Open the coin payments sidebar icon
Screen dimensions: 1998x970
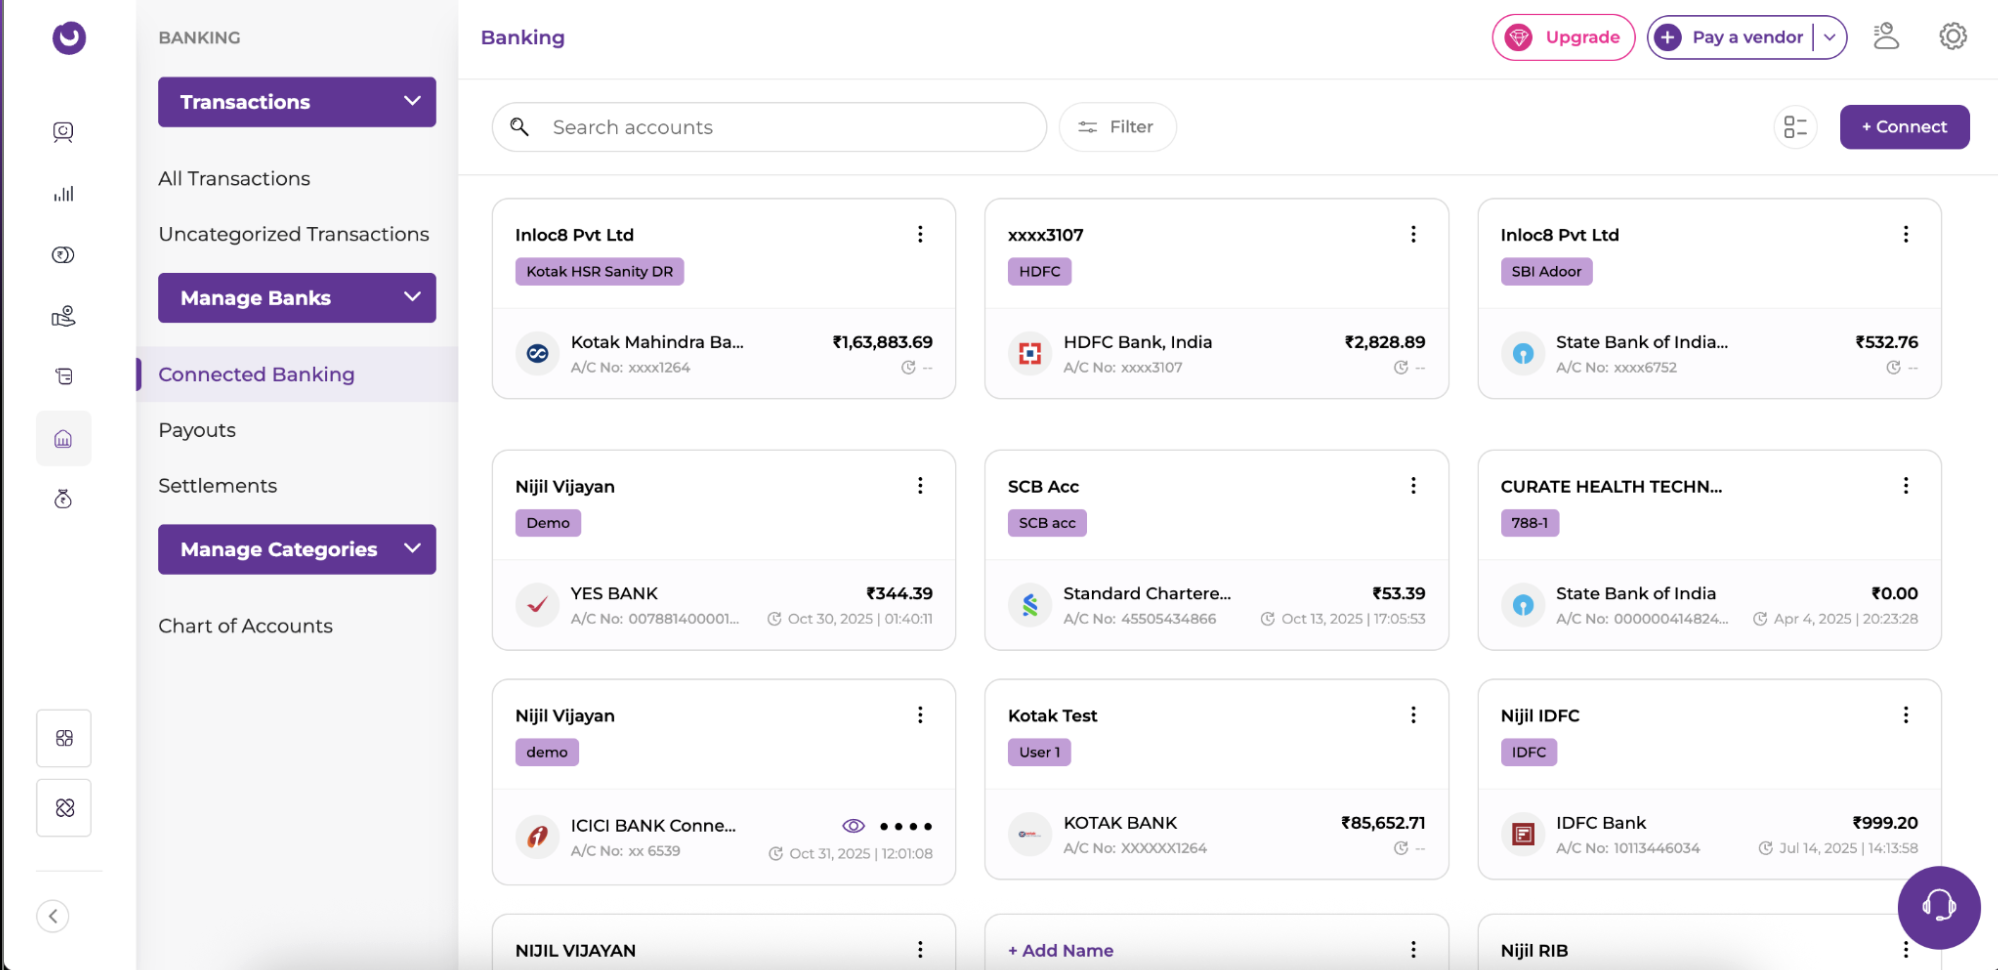(63, 255)
